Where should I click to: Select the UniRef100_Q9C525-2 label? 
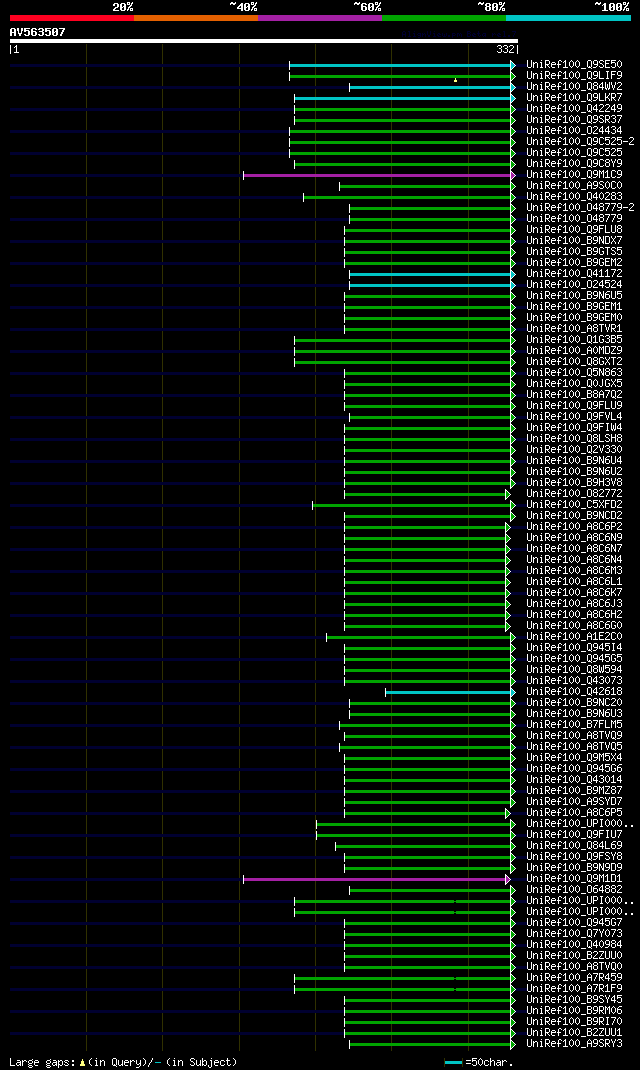[x=580, y=142]
